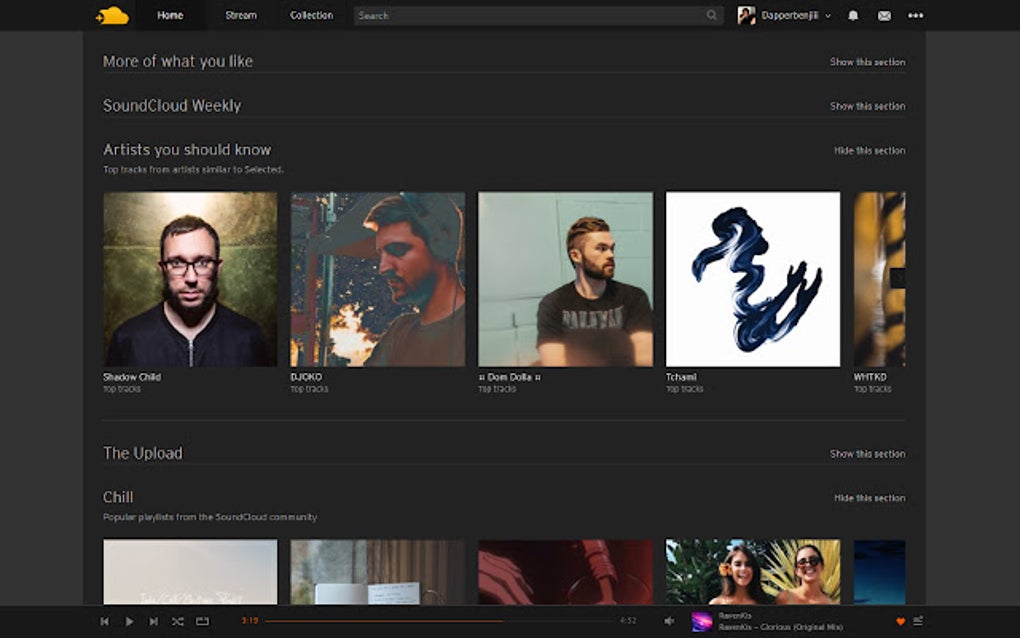Open the Dapperbenjiii profile dropdown

point(785,16)
